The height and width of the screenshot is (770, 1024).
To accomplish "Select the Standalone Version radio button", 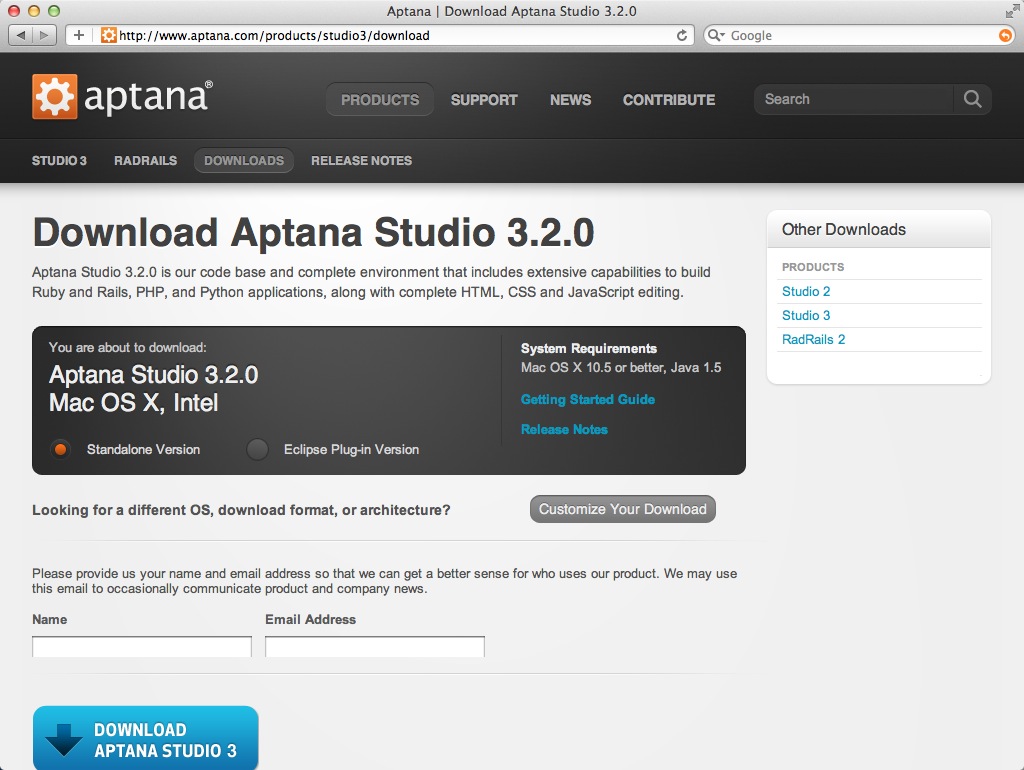I will (x=60, y=449).
